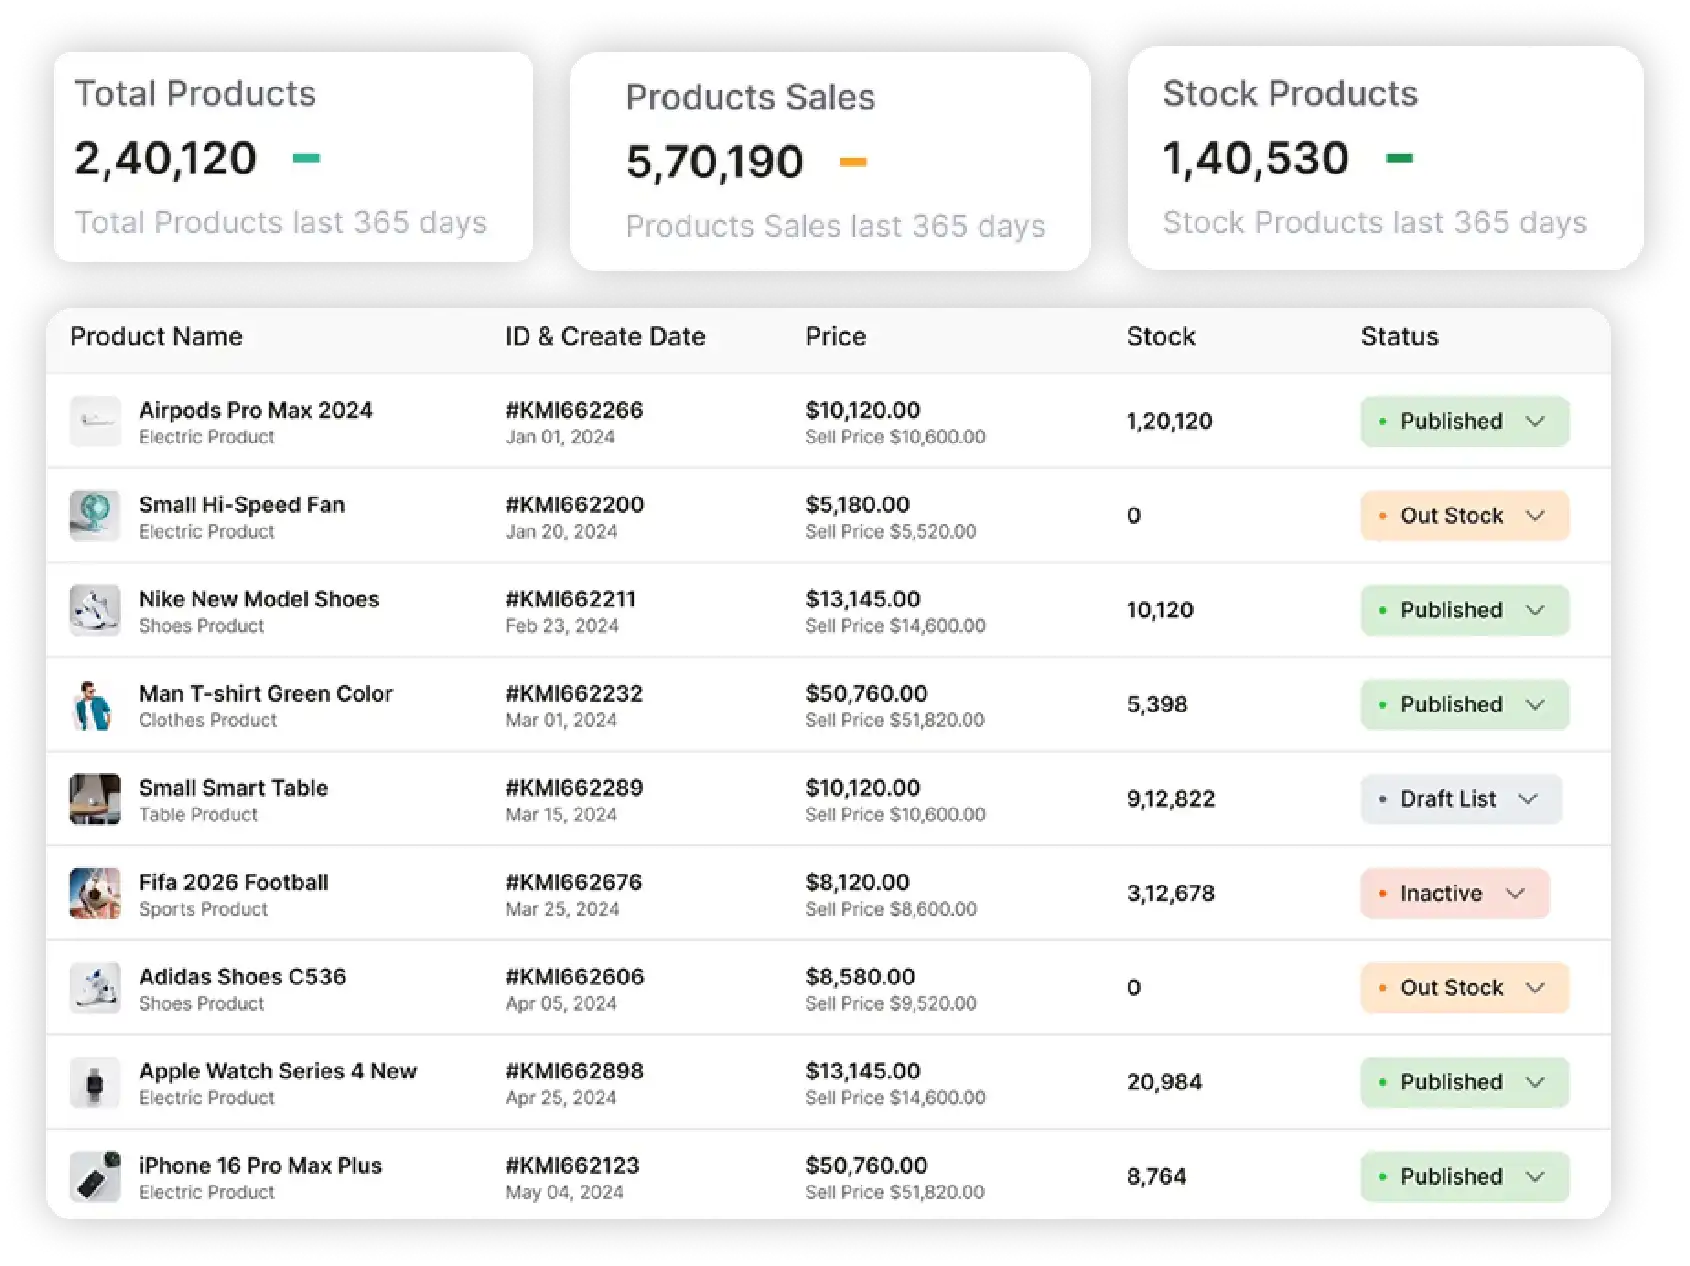1690x1266 pixels.
Task: Sort by the Price column header
Action: 835,337
